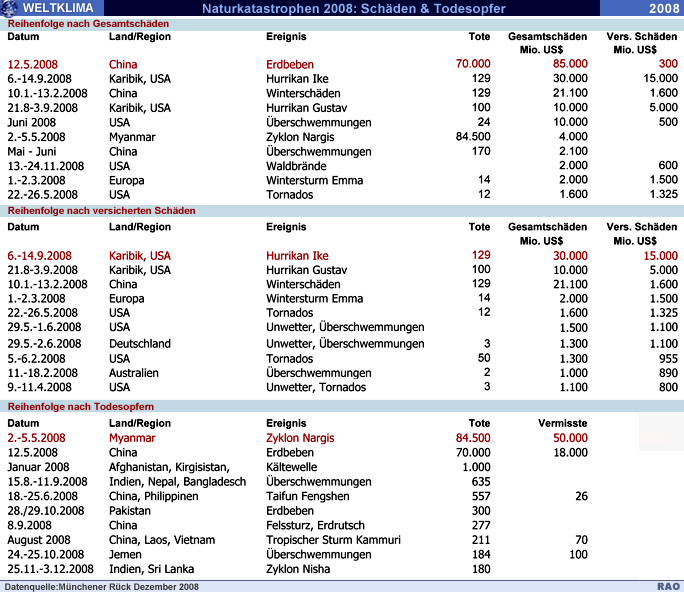Click the heading "Naturkatastrophen 2008: Schäden & Todesopfer"
The height and width of the screenshot is (592, 684).
(354, 8)
